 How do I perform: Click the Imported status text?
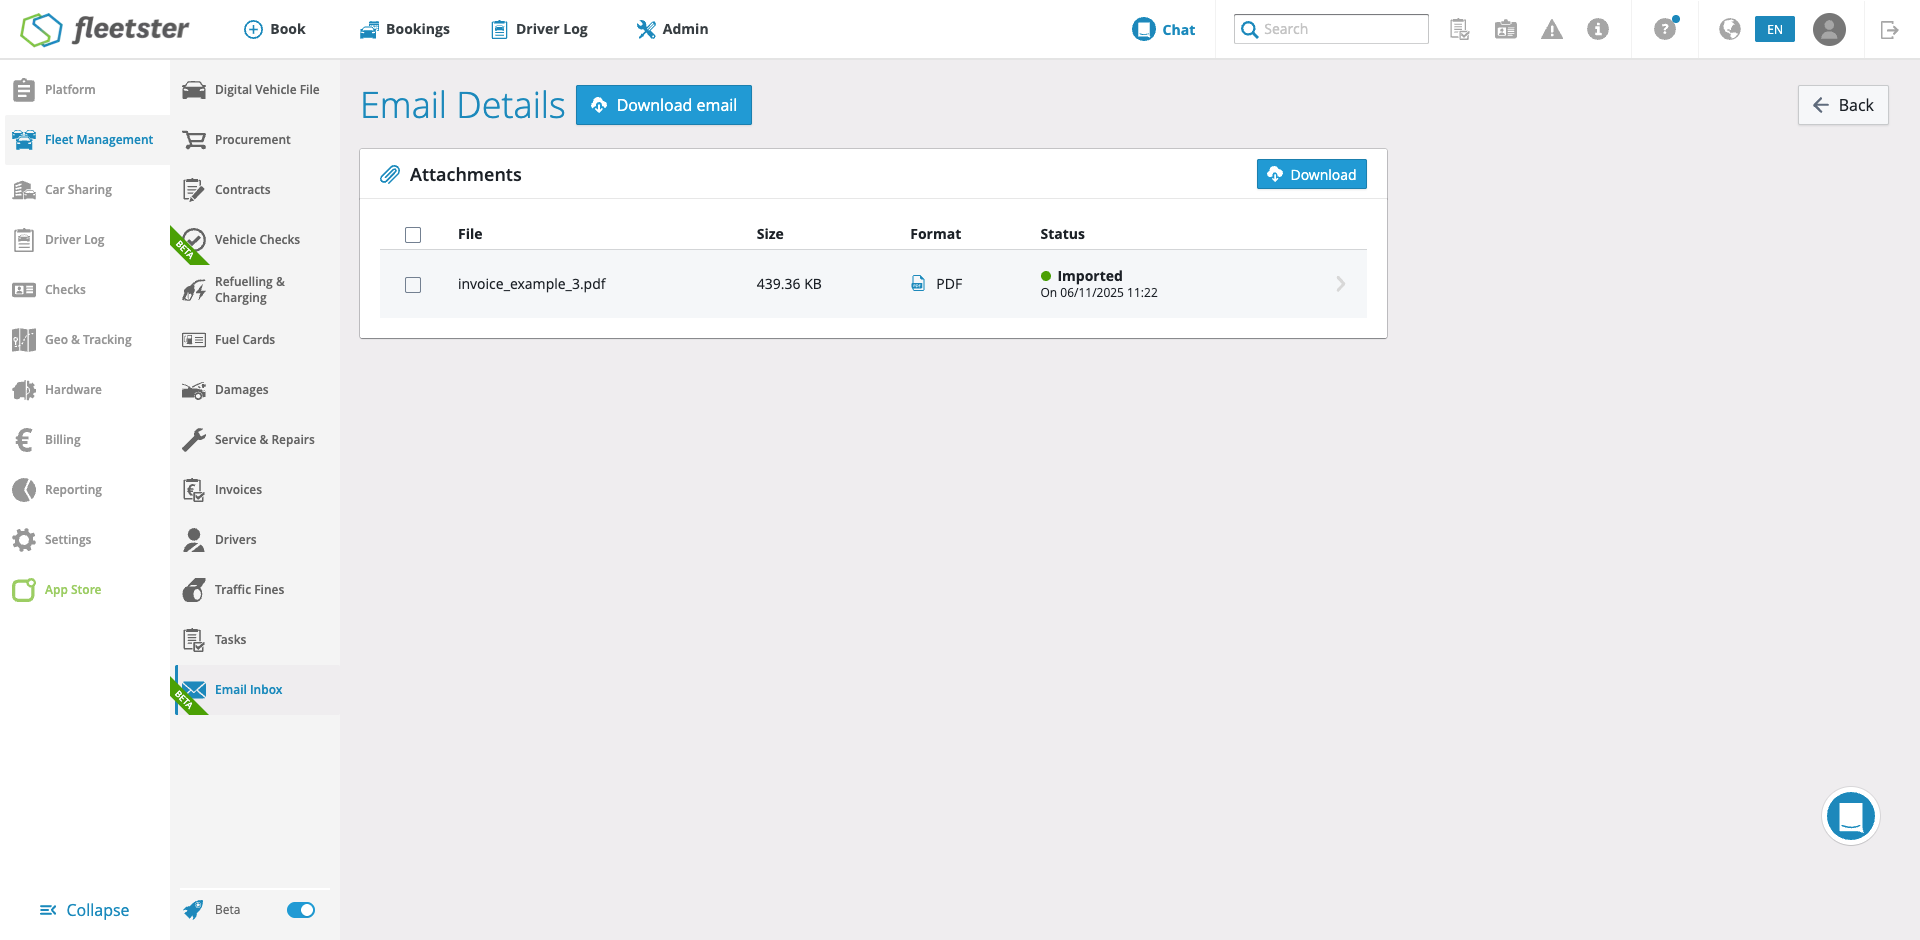[1090, 276]
